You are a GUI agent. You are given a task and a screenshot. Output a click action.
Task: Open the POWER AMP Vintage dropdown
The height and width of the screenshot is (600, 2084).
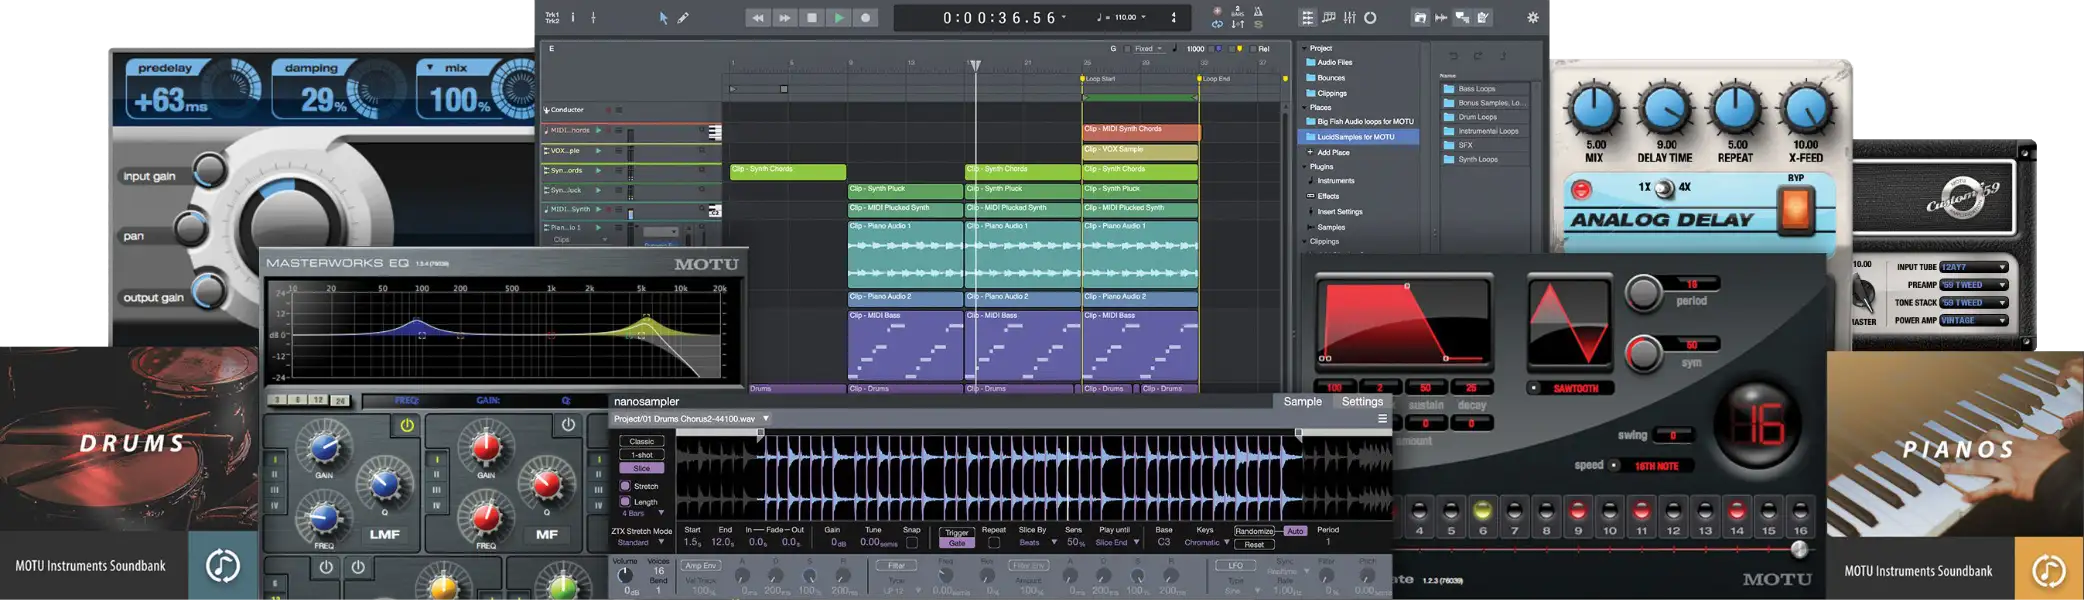(x=1974, y=321)
